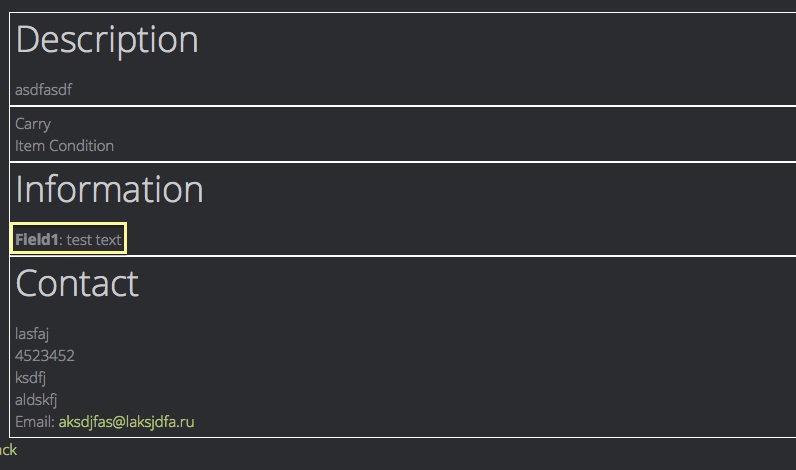The image size is (796, 470).
Task: Select the 4523452 phone number
Action: pyautogui.click(x=45, y=356)
